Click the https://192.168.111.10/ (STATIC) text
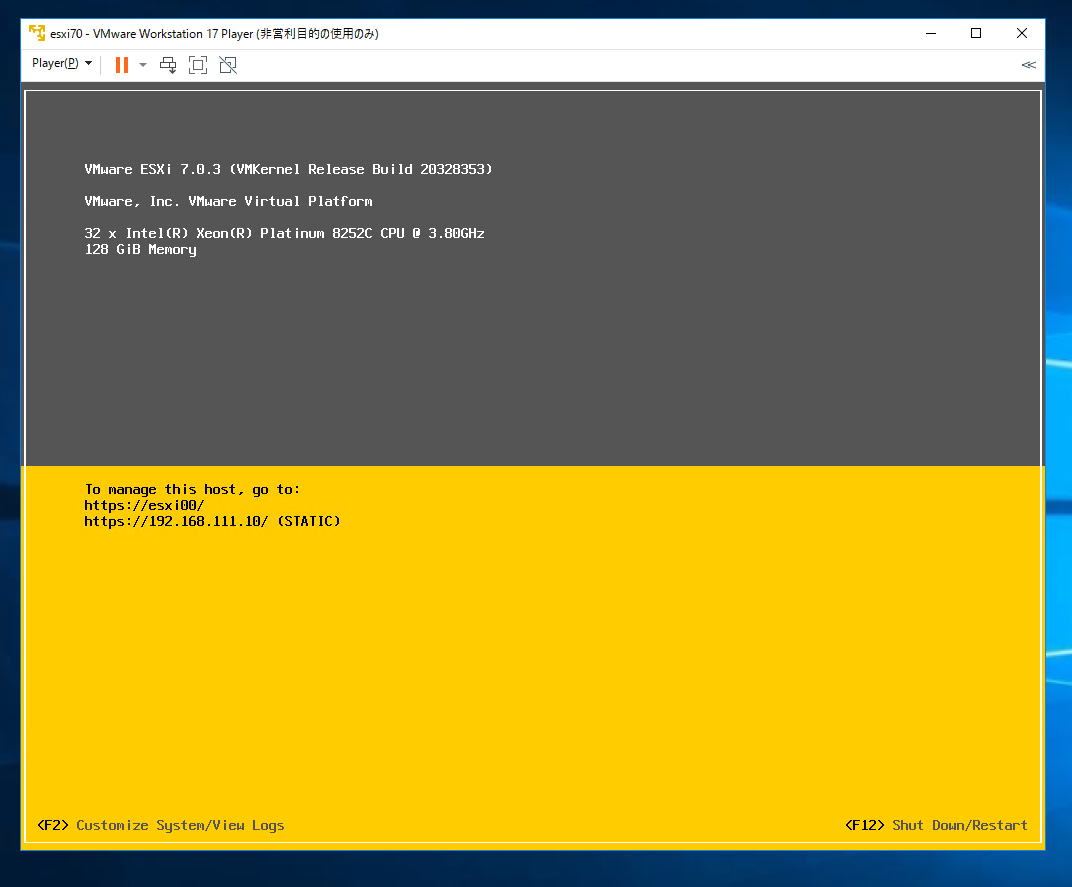The height and width of the screenshot is (887, 1072). point(212,521)
